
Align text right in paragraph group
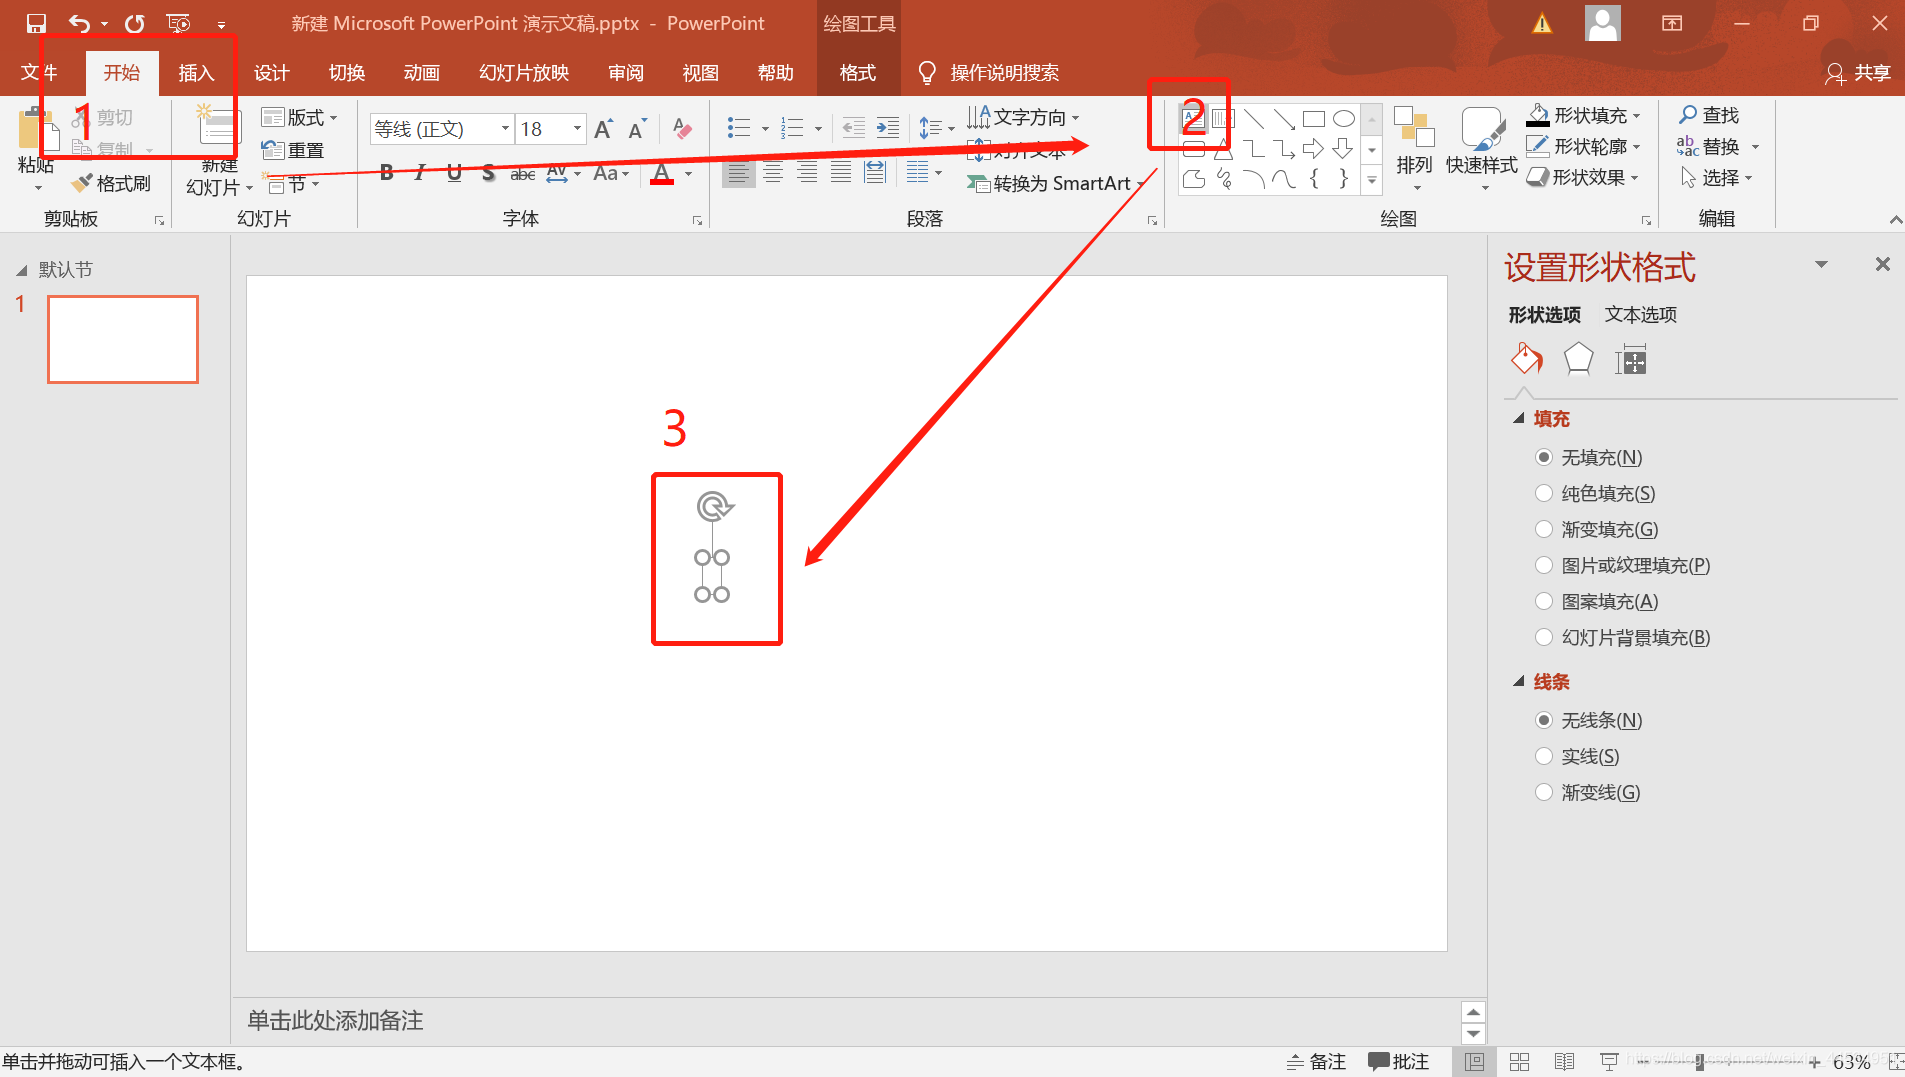point(807,173)
